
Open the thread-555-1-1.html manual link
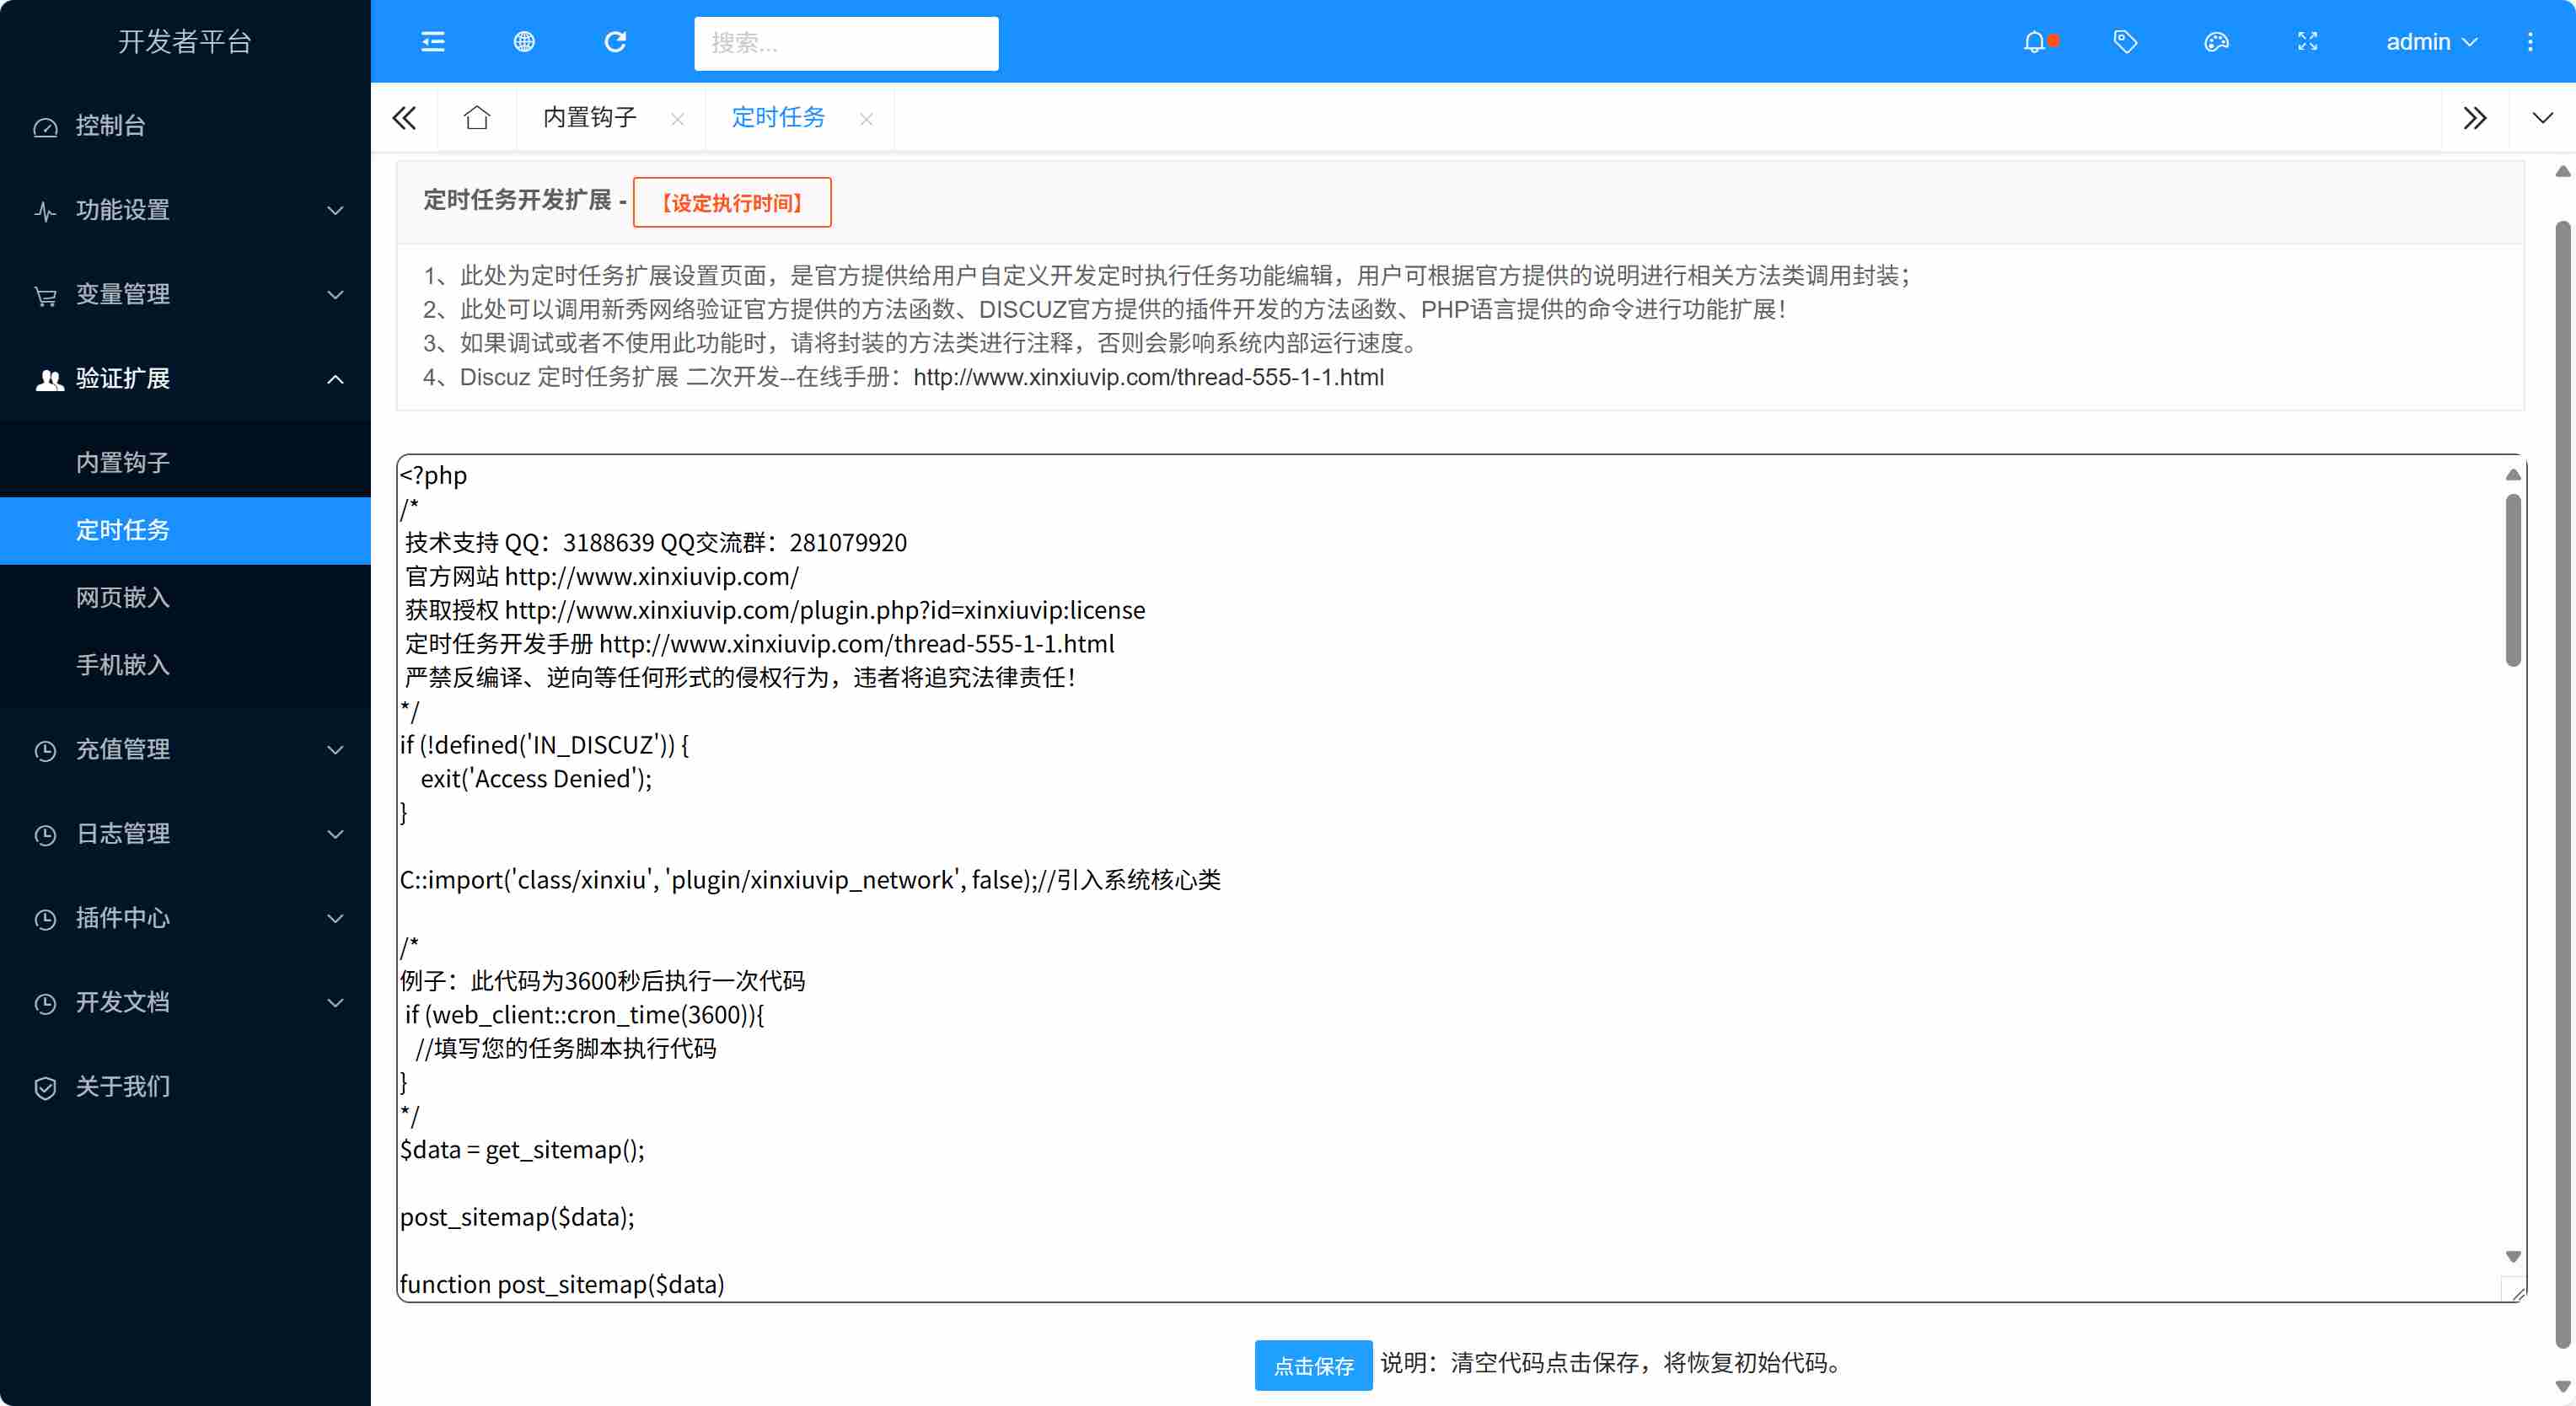pyautogui.click(x=1148, y=378)
